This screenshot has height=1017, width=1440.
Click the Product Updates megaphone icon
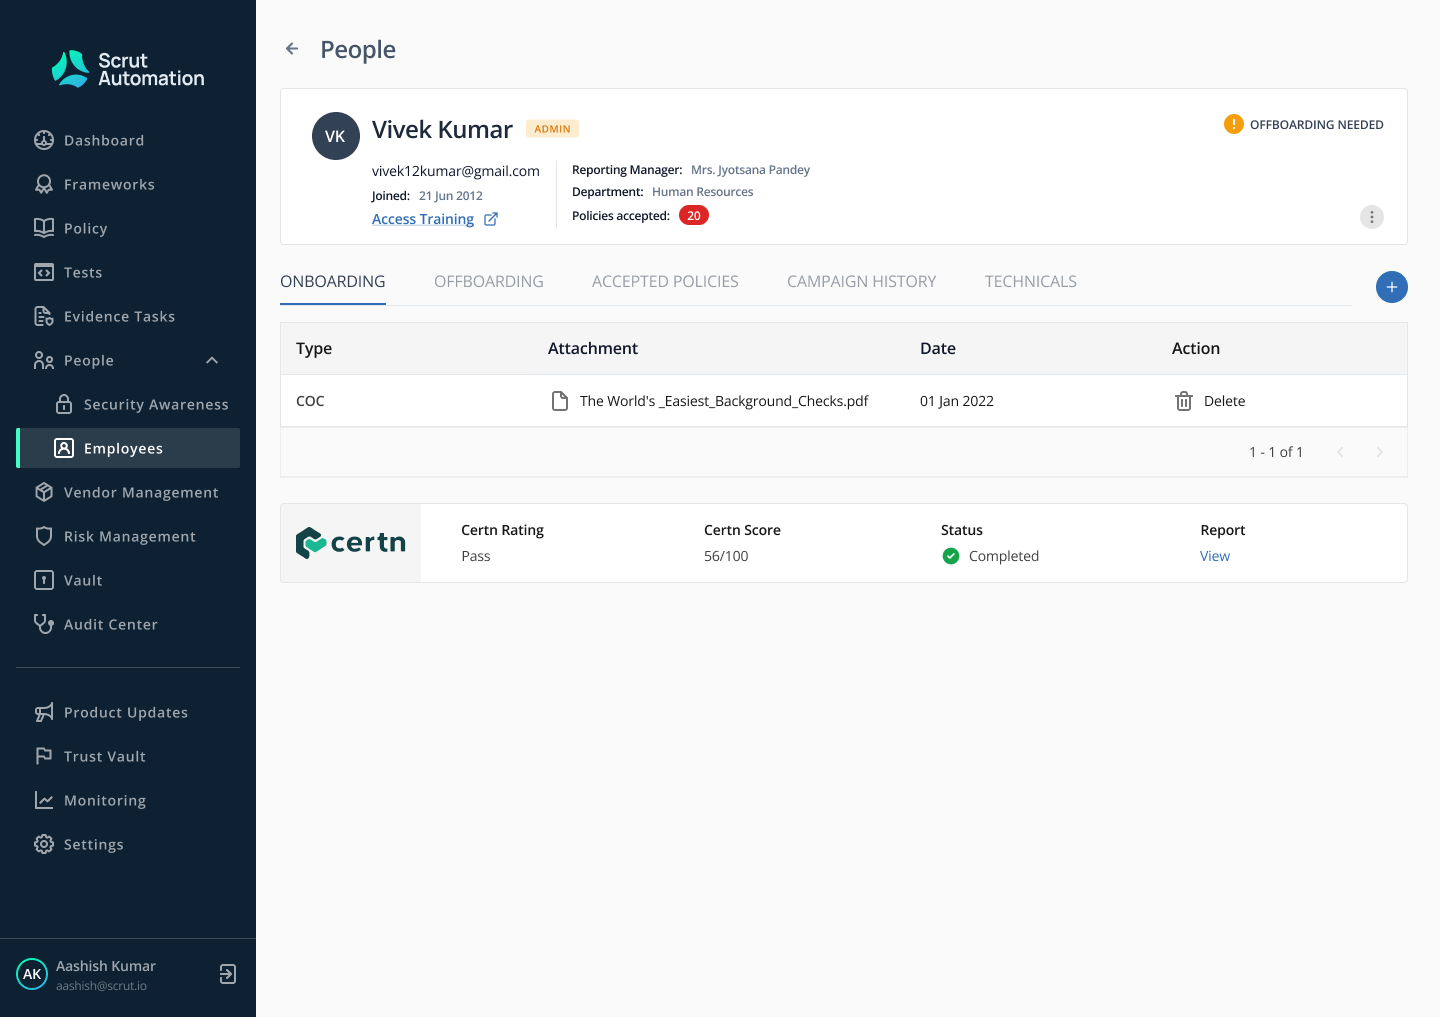coord(44,712)
